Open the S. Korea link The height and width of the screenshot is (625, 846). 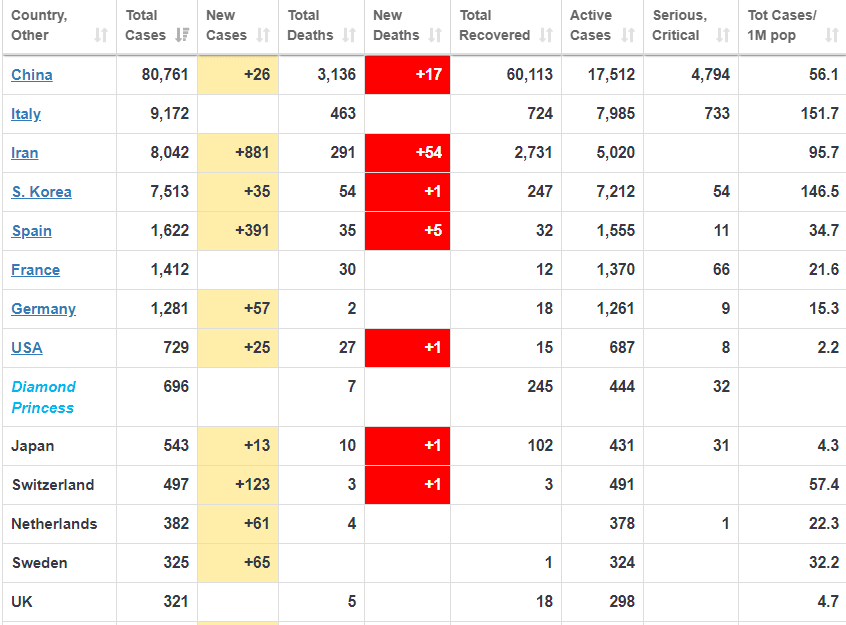(41, 192)
